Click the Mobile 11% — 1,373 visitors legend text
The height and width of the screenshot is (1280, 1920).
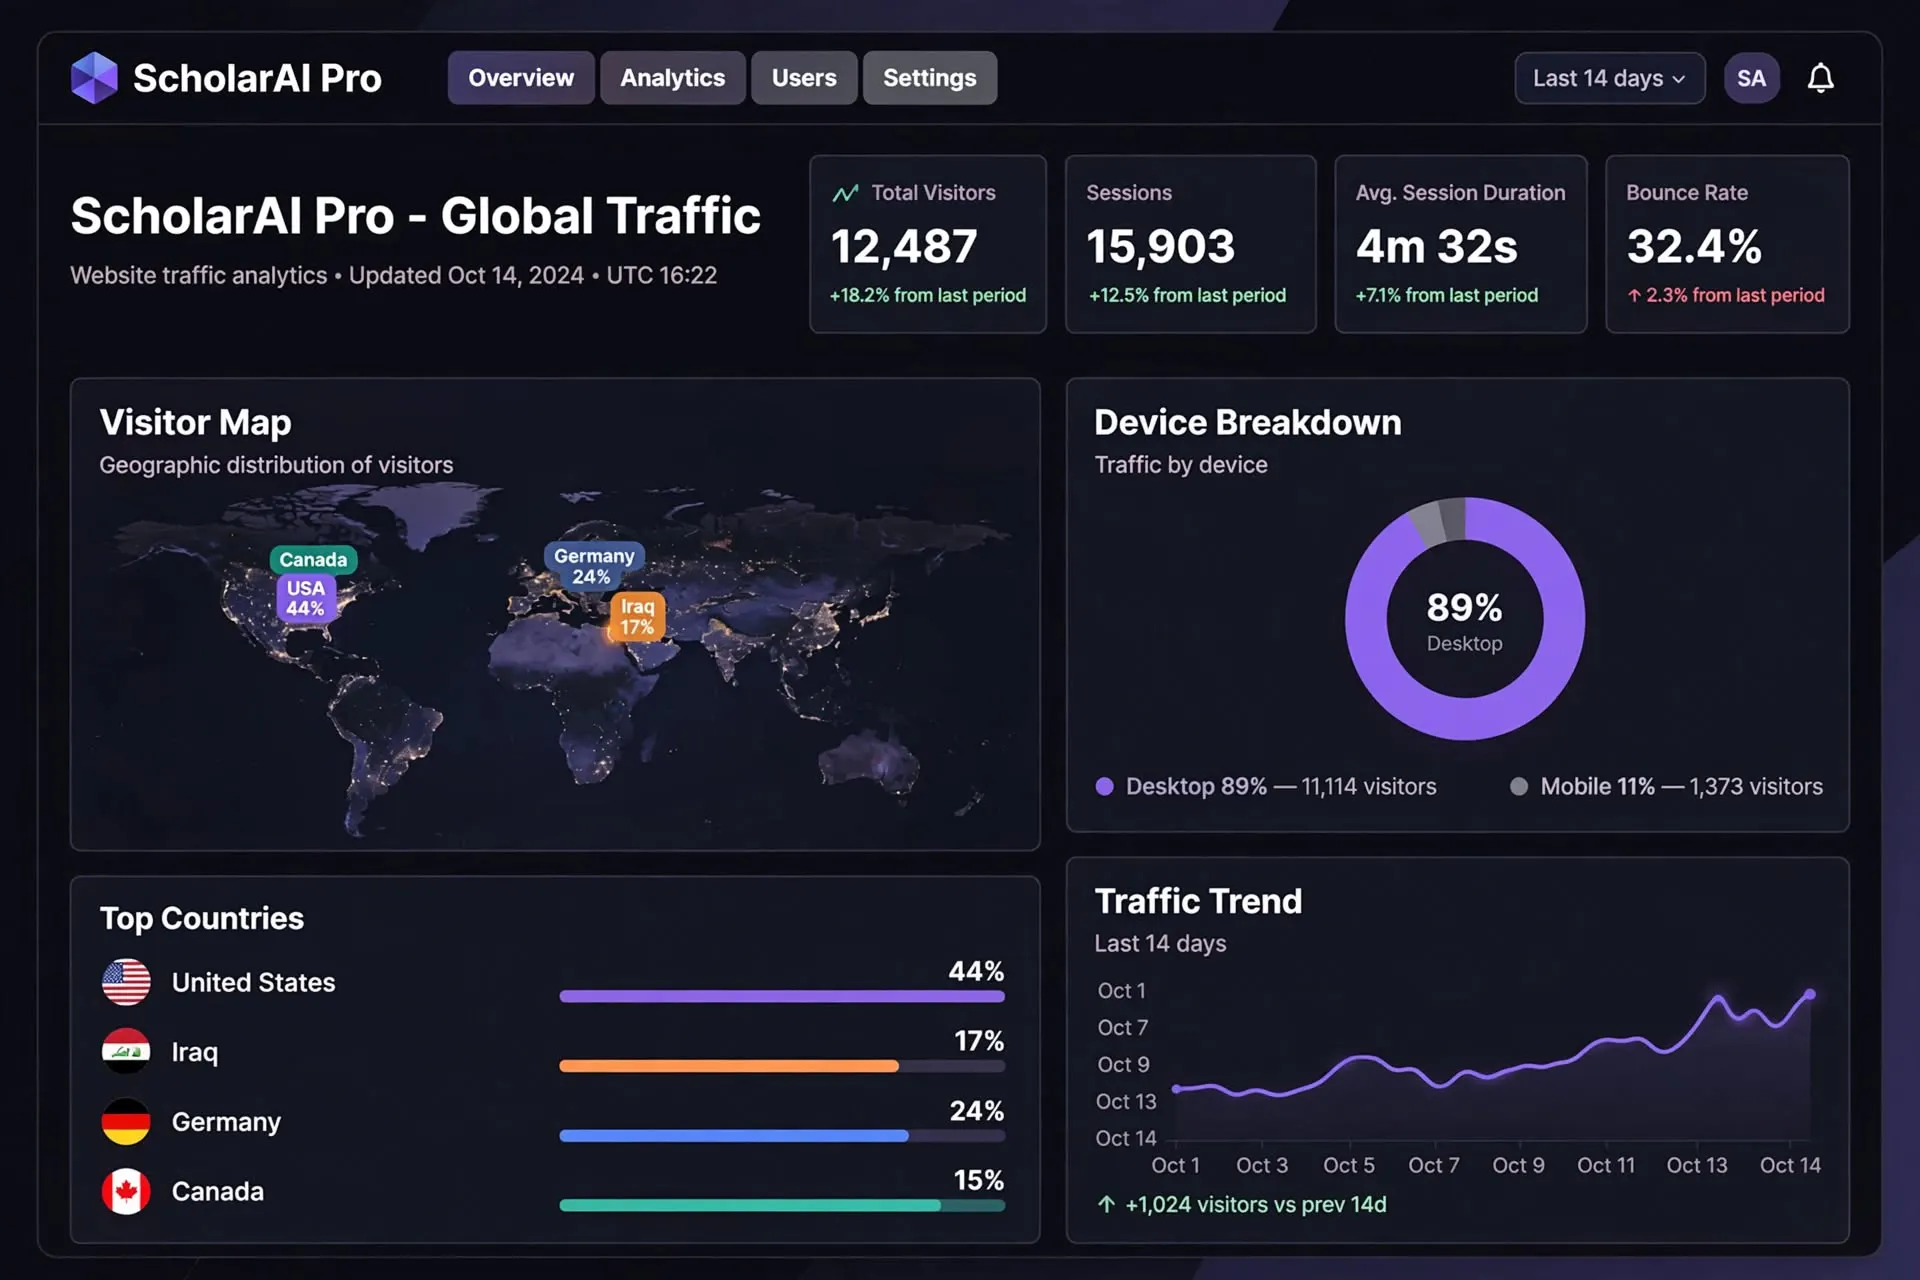click(x=1681, y=786)
